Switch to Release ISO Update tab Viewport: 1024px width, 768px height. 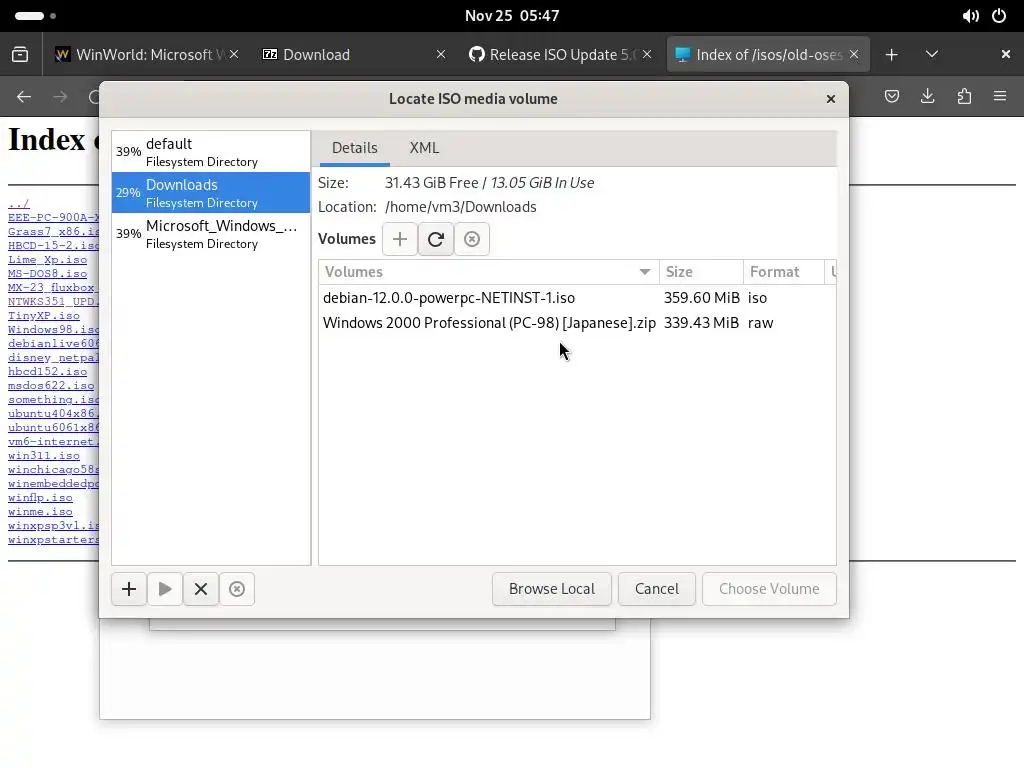click(561, 54)
